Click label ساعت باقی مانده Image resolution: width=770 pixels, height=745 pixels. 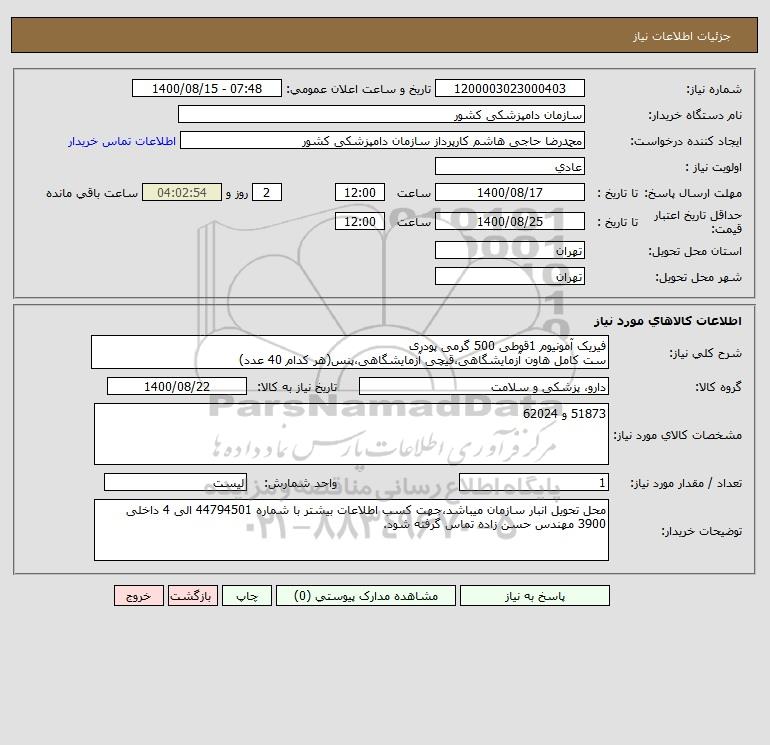[92, 193]
